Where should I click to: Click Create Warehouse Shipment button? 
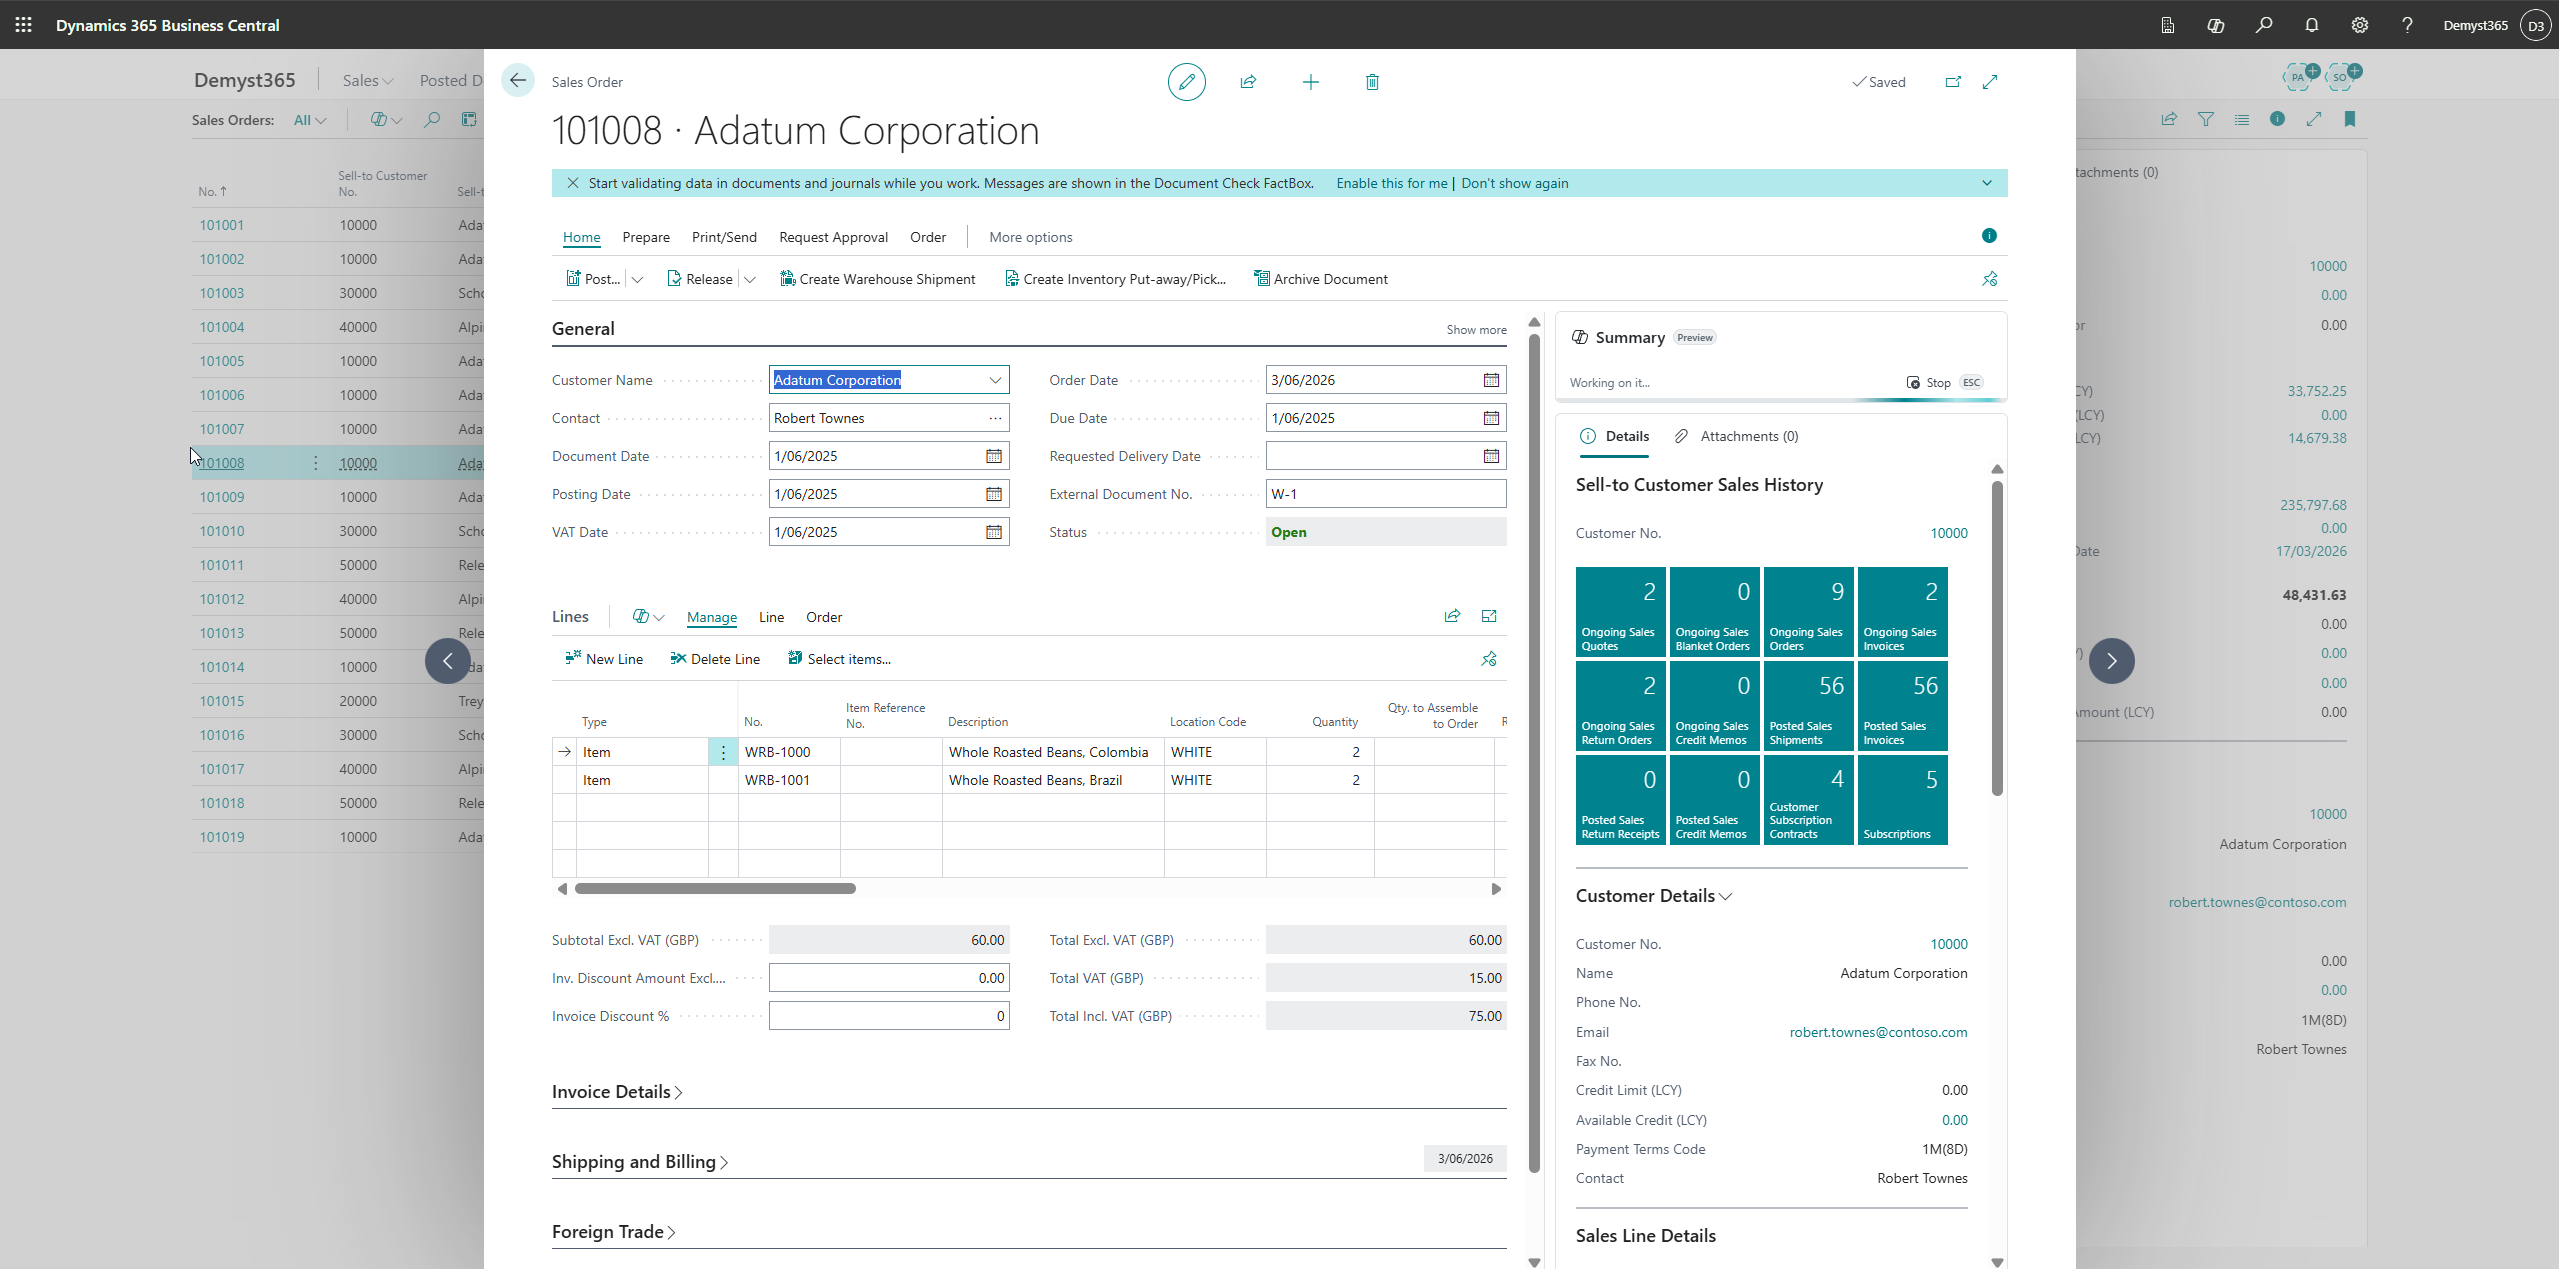tap(877, 279)
